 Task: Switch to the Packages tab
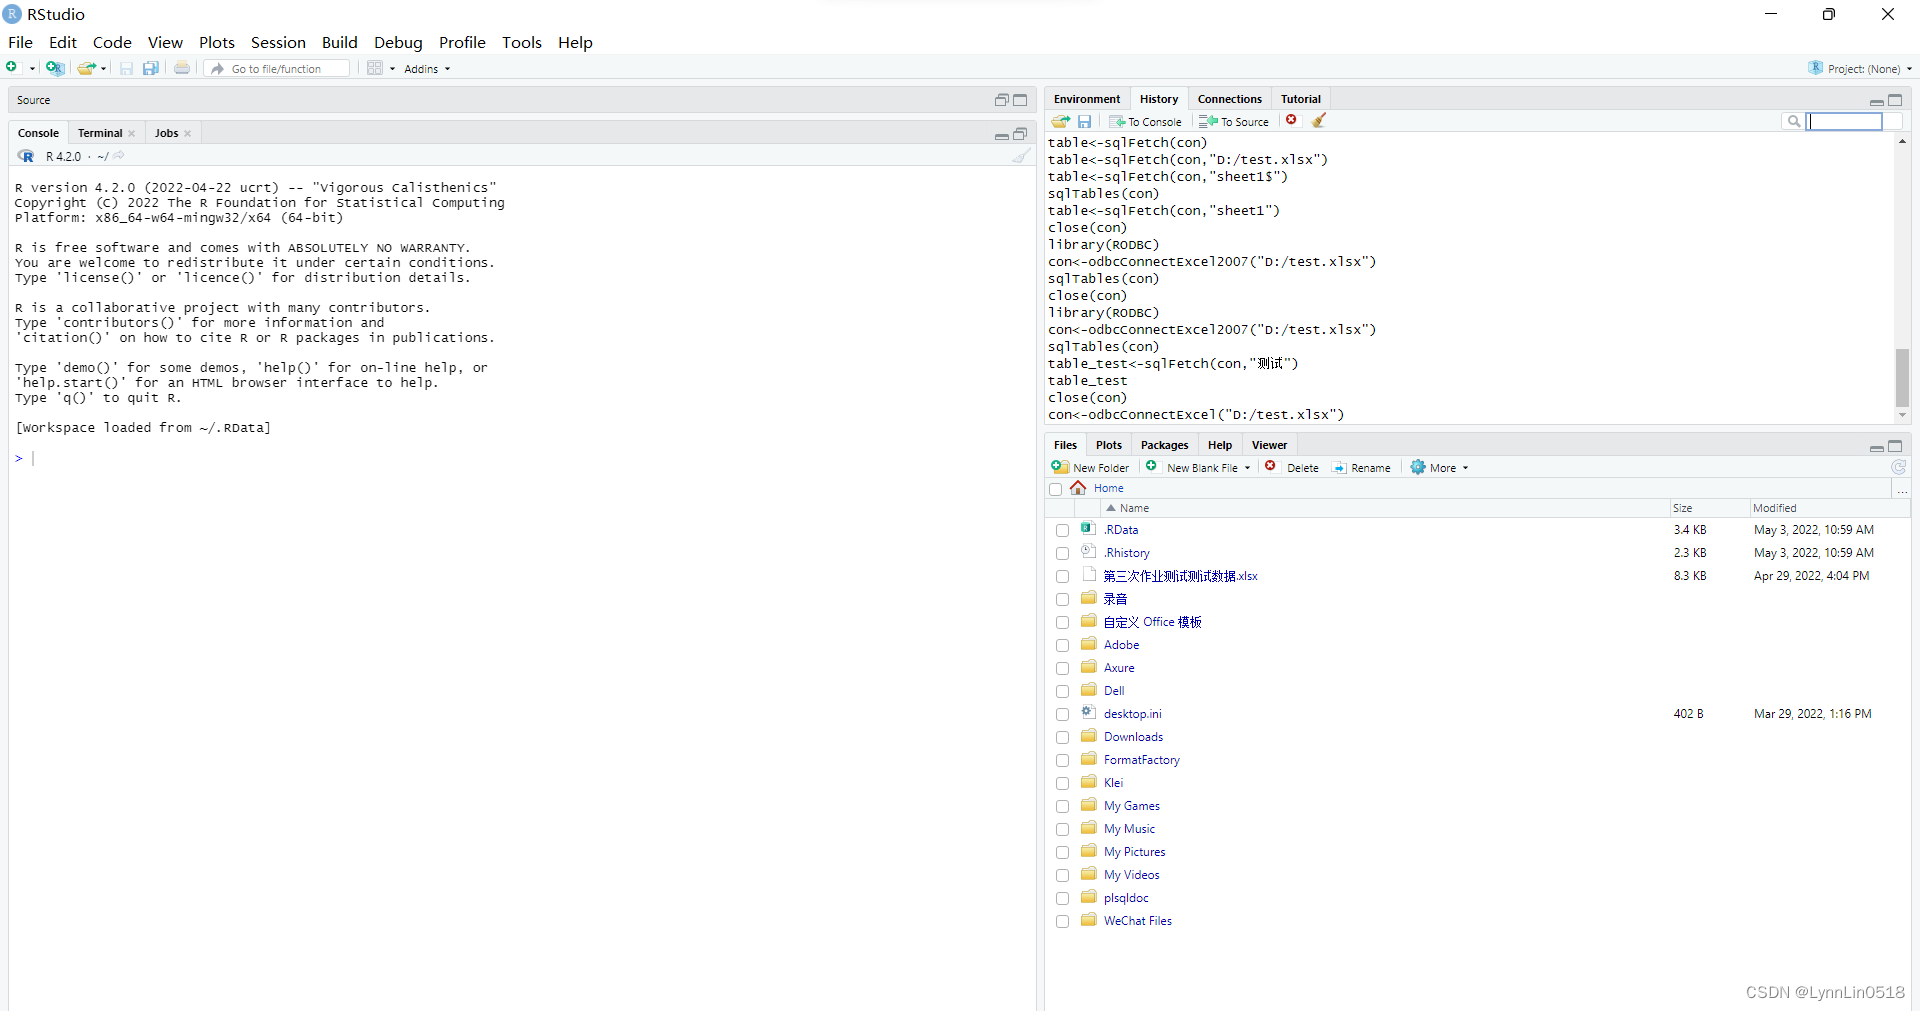(x=1163, y=444)
